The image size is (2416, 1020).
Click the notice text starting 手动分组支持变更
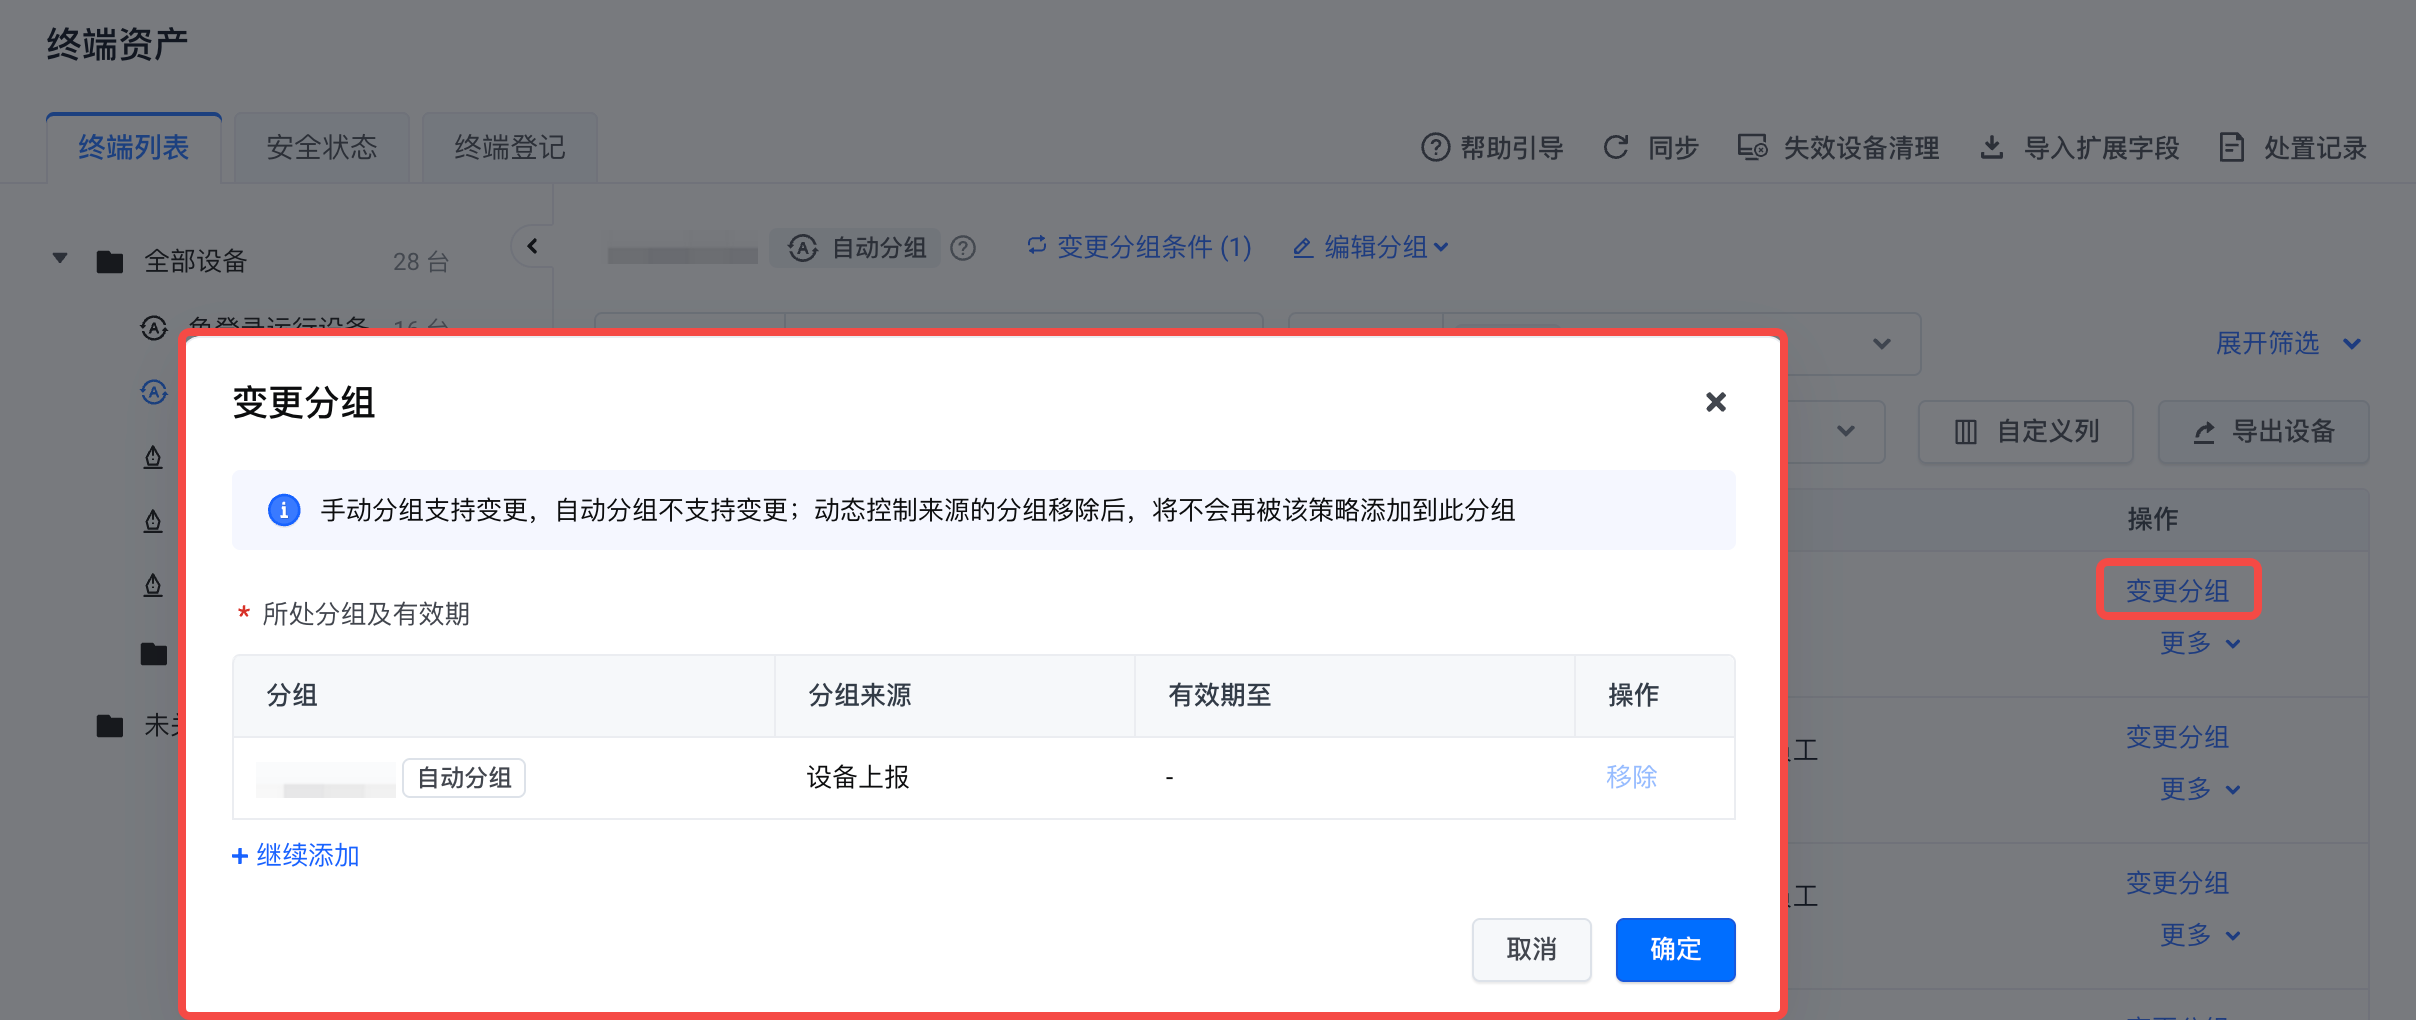pyautogui.click(x=918, y=510)
